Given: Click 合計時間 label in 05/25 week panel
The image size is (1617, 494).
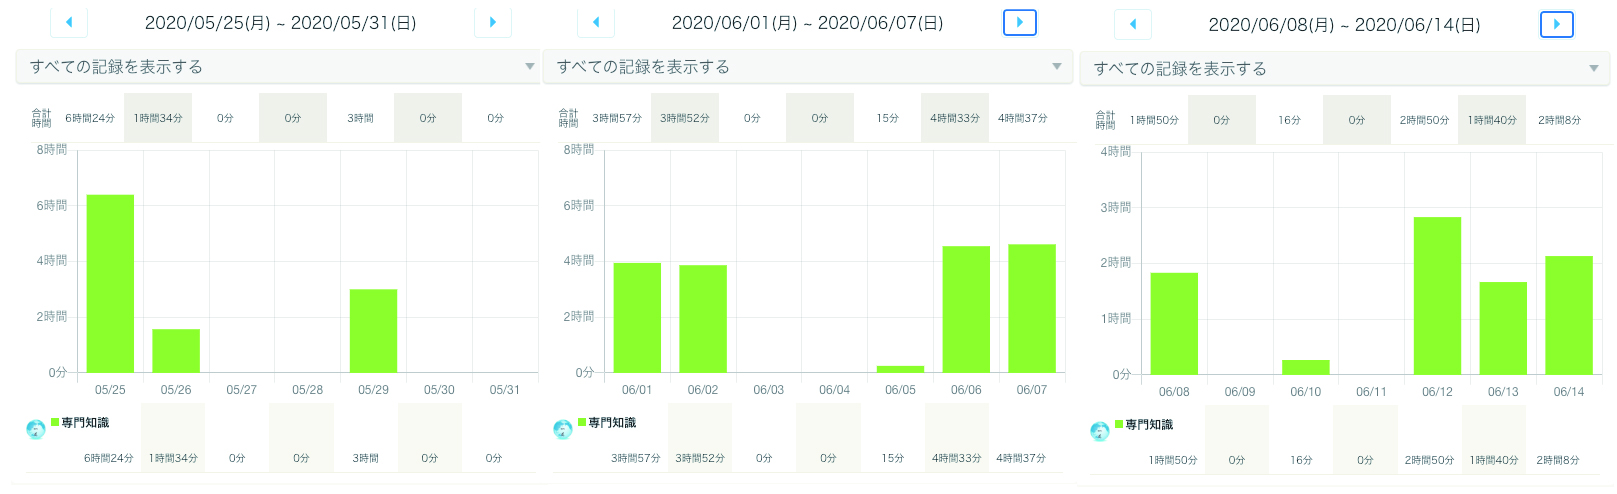Looking at the screenshot, I should (x=42, y=118).
